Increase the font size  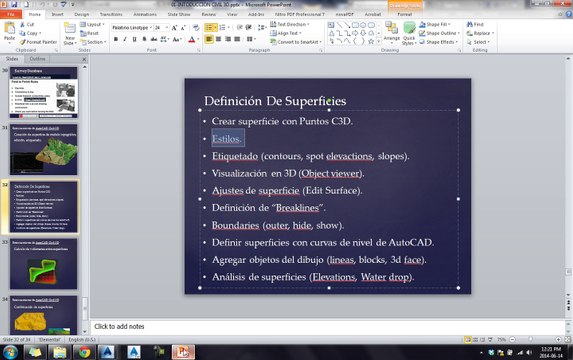[174, 28]
